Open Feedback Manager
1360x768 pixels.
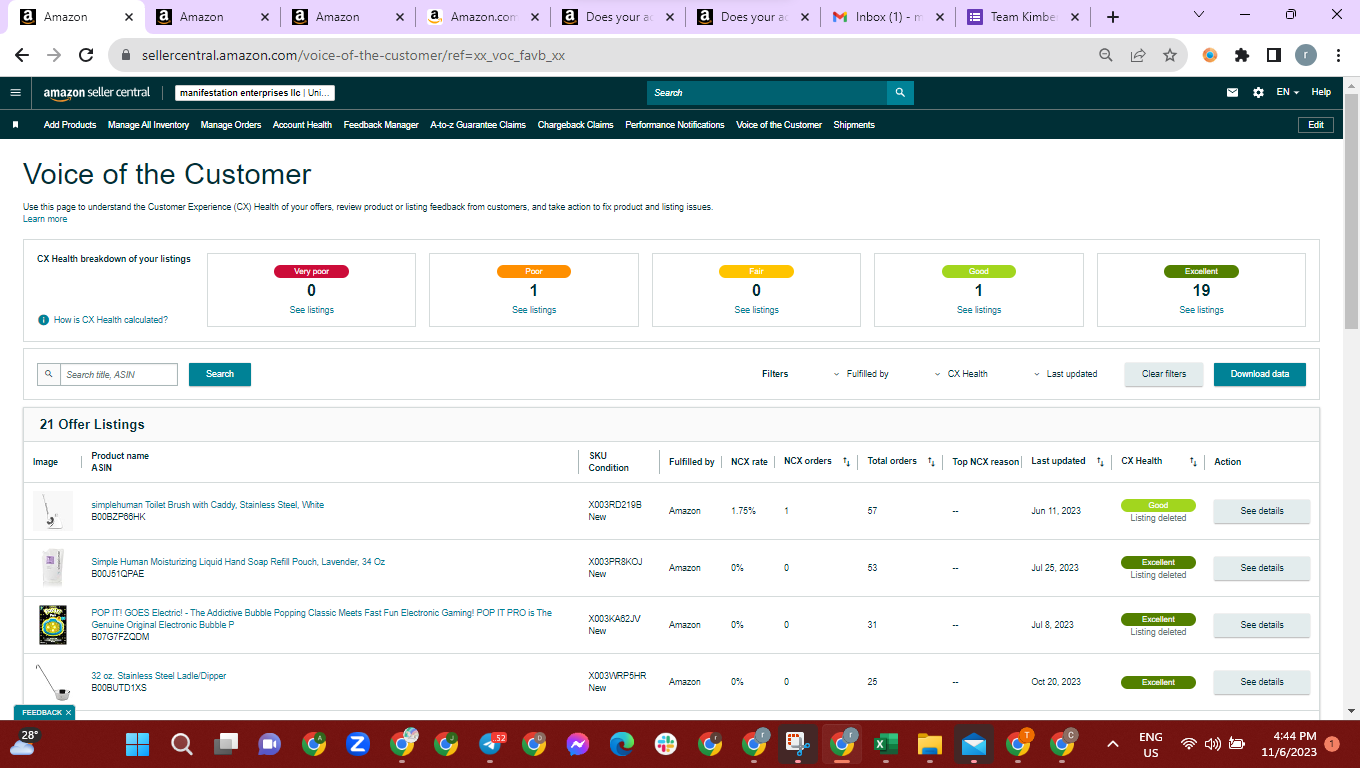click(381, 125)
